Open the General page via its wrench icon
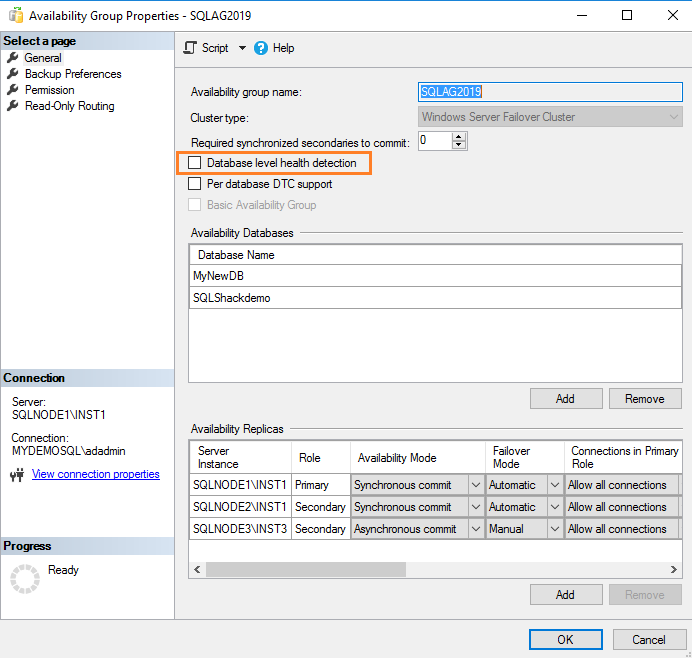The height and width of the screenshot is (658, 692). tap(13, 57)
